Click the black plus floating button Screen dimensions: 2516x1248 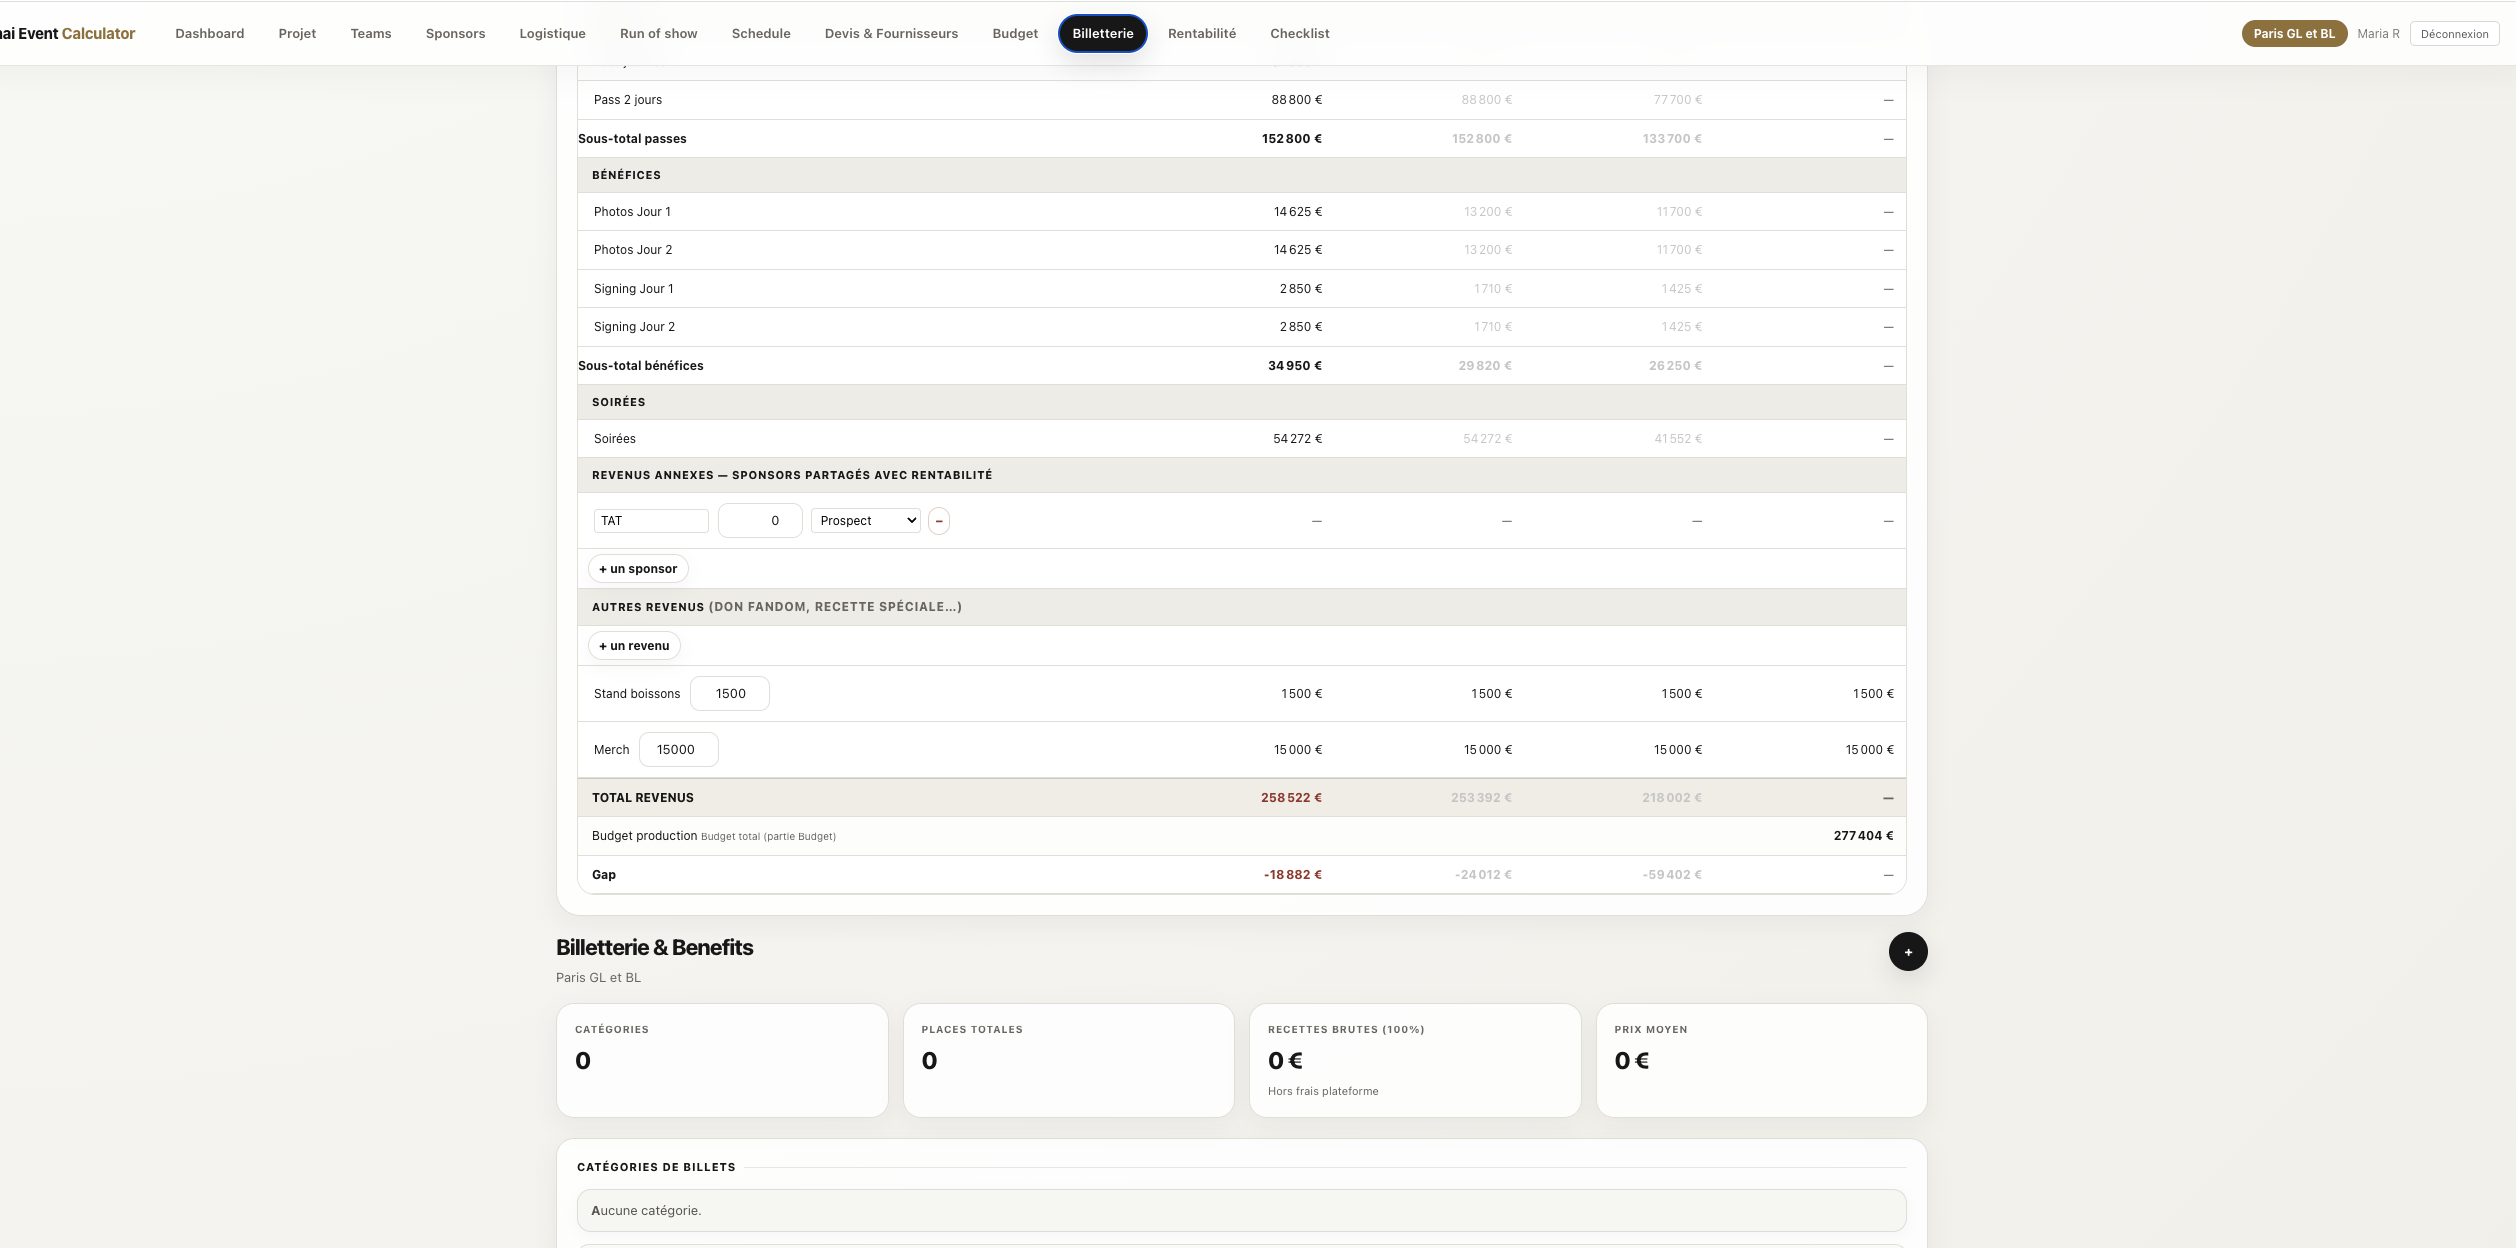coord(1907,952)
